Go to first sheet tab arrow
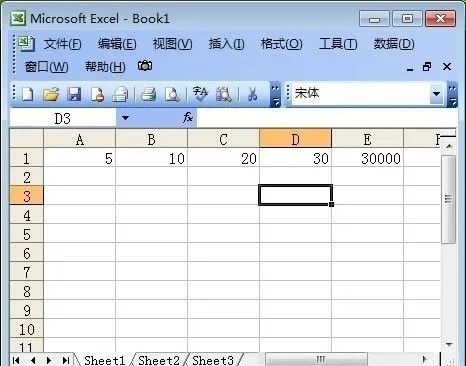 pyautogui.click(x=16, y=360)
